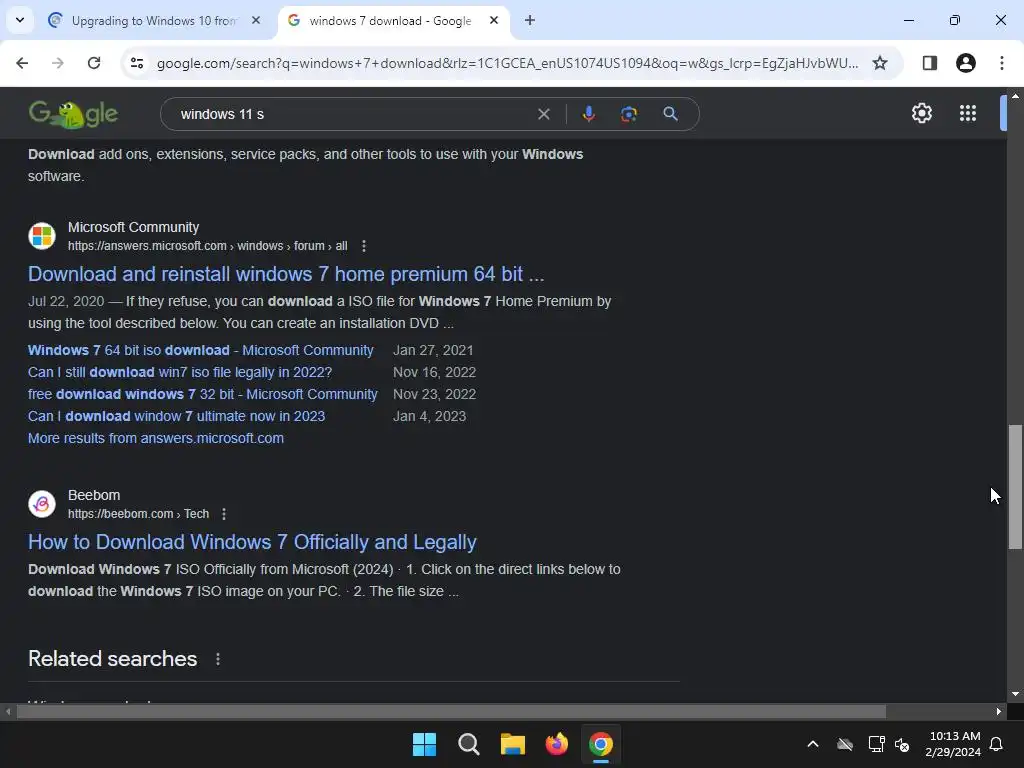
Task: Click the scroll right arrow
Action: tap(999, 712)
